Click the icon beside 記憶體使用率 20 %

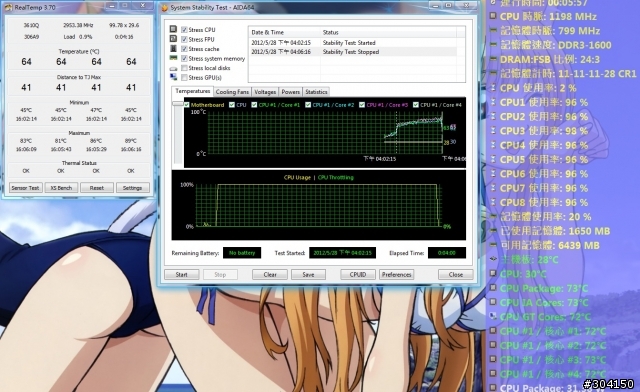(493, 216)
